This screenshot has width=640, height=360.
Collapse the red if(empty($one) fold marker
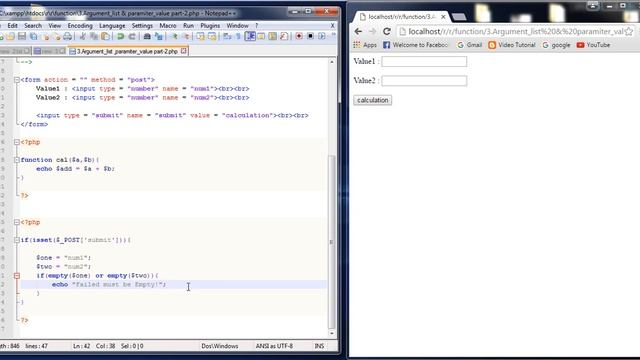17,276
